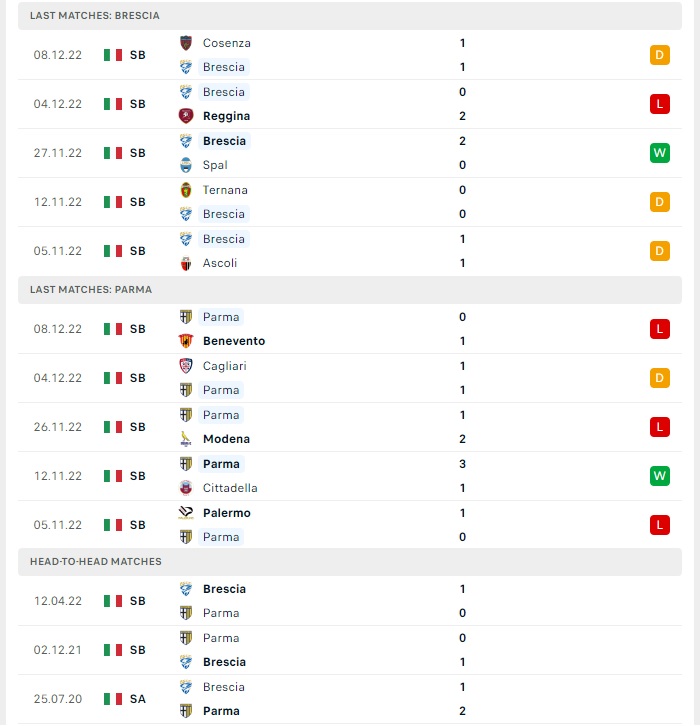Click the Reggina team logo

click(186, 116)
